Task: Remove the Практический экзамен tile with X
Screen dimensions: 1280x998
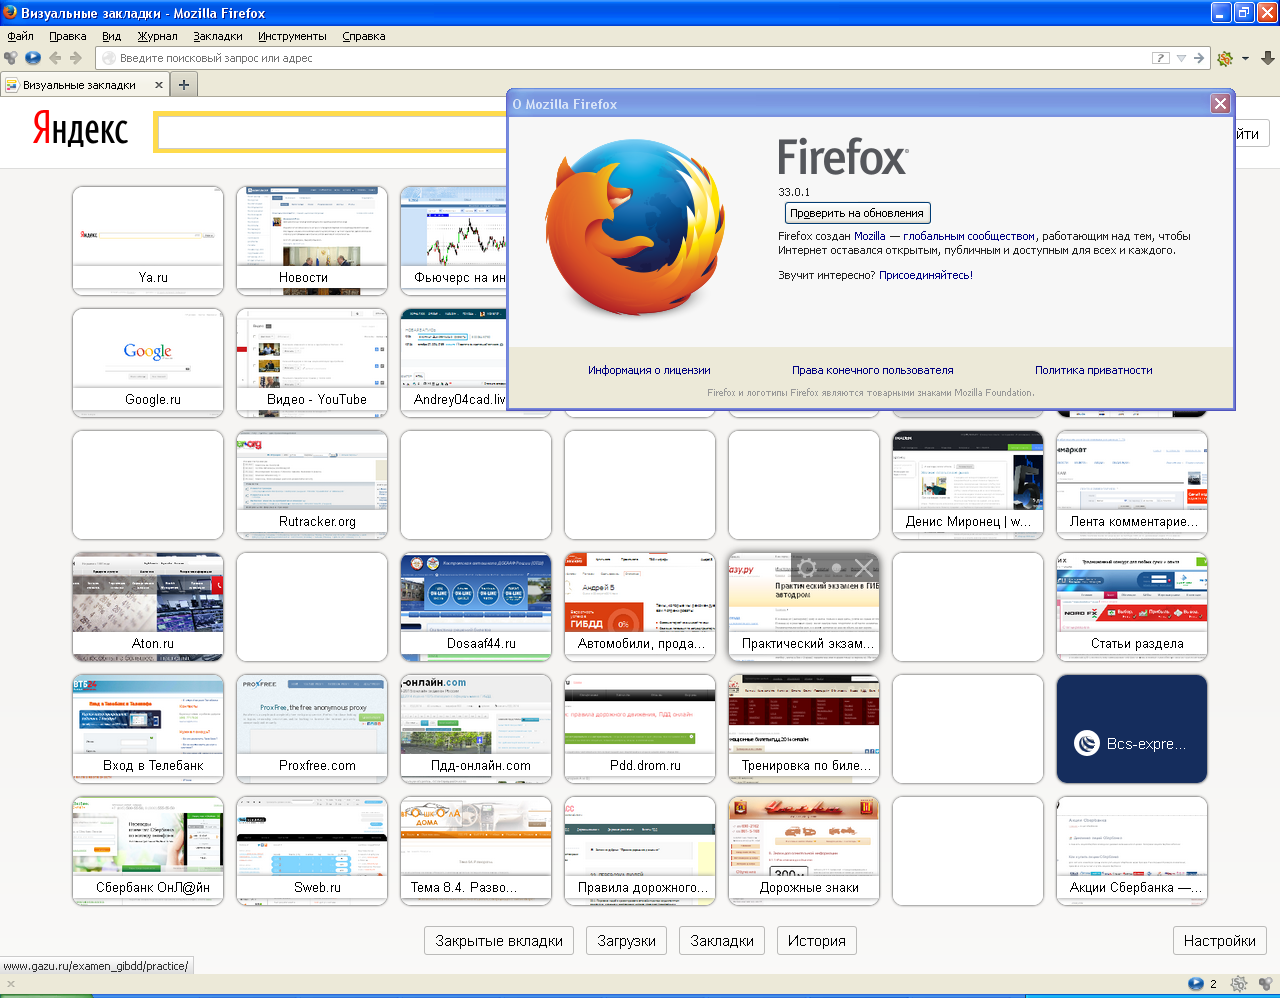Action: coord(865,569)
